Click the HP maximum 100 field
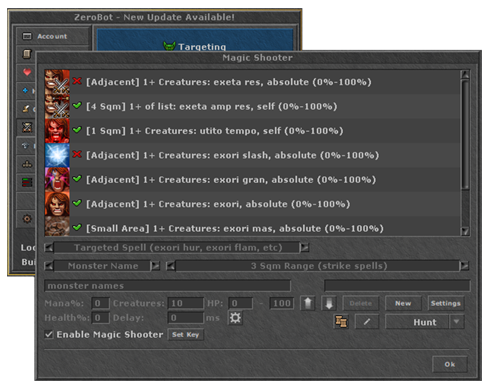 click(282, 303)
